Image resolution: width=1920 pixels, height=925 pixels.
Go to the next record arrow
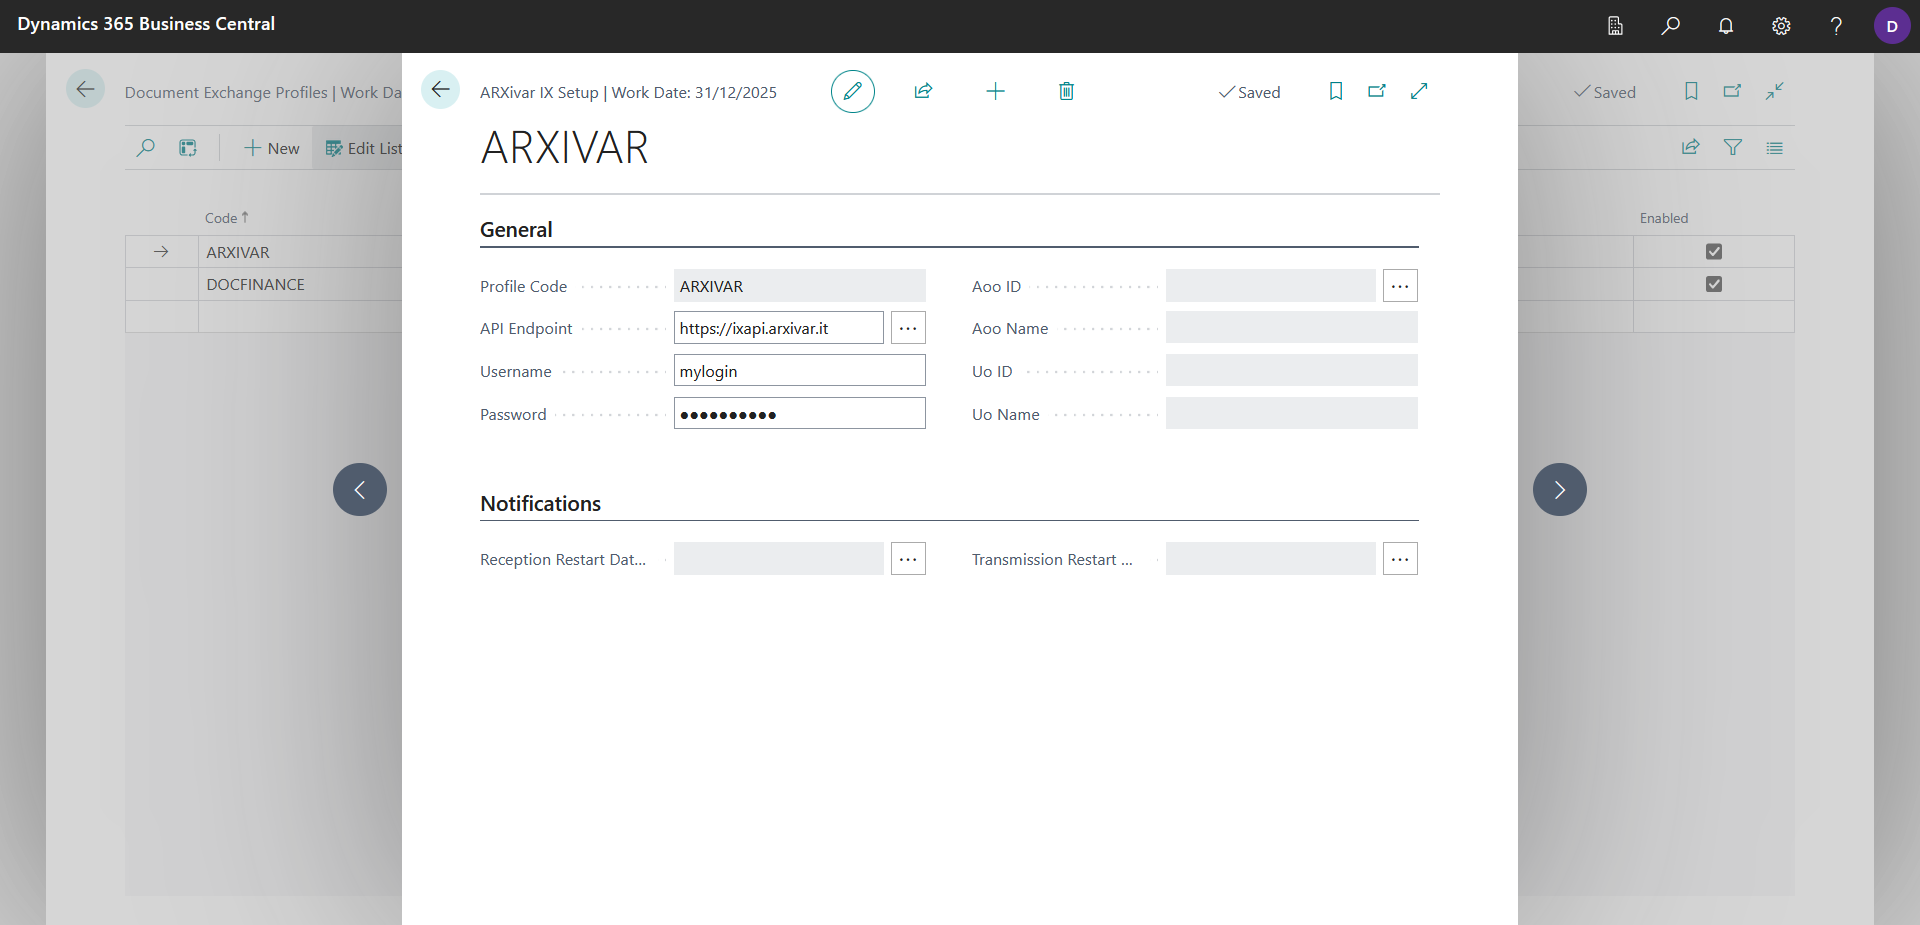(x=1560, y=489)
